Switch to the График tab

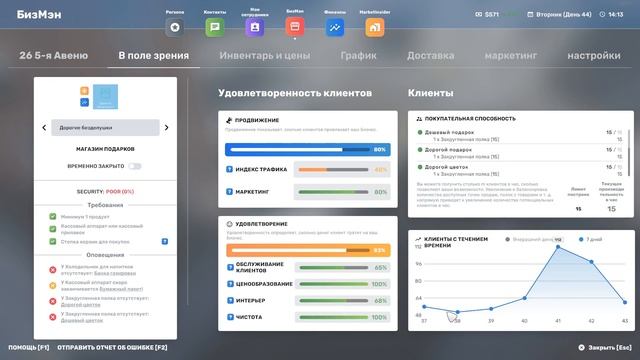point(358,56)
